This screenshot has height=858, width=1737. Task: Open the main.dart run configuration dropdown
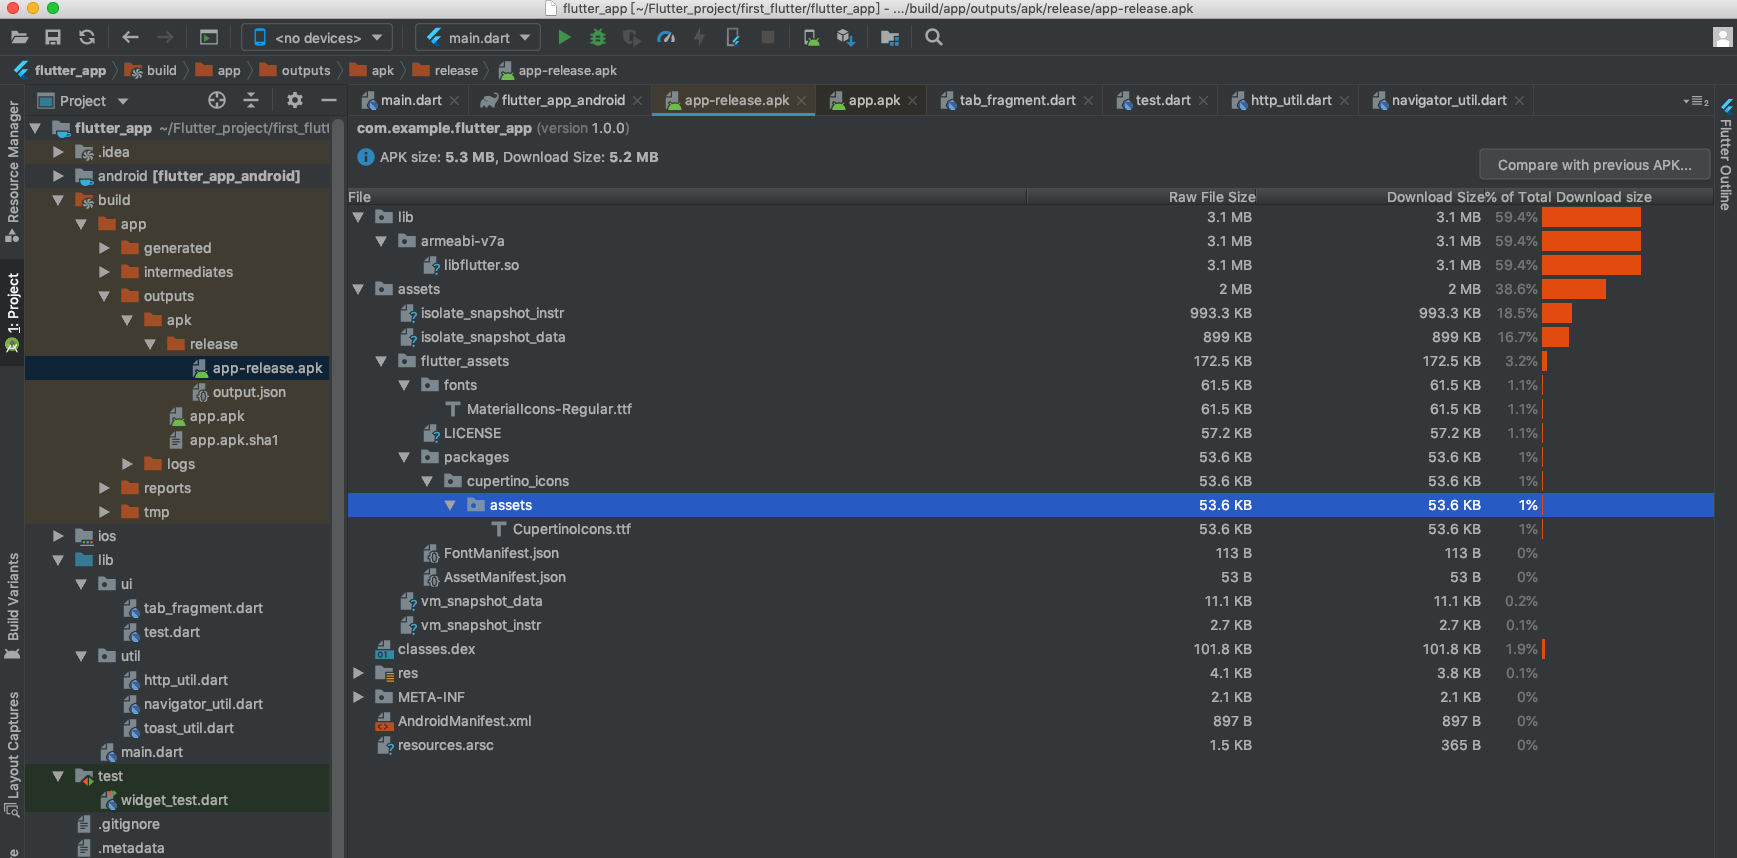coord(478,38)
